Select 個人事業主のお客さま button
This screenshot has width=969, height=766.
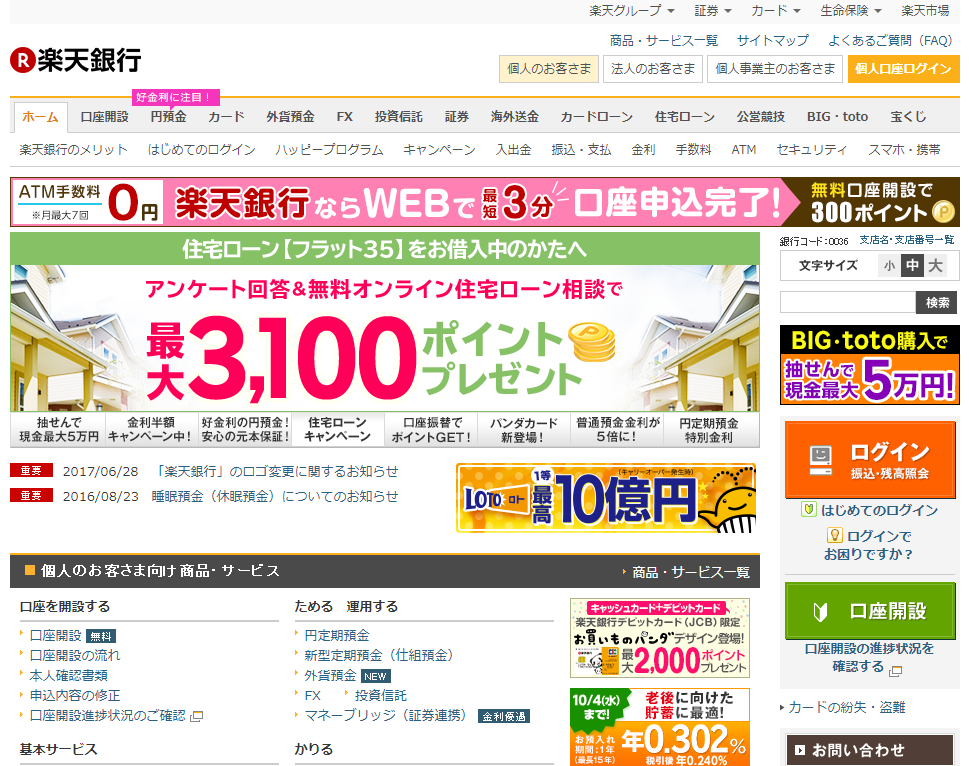click(x=775, y=69)
